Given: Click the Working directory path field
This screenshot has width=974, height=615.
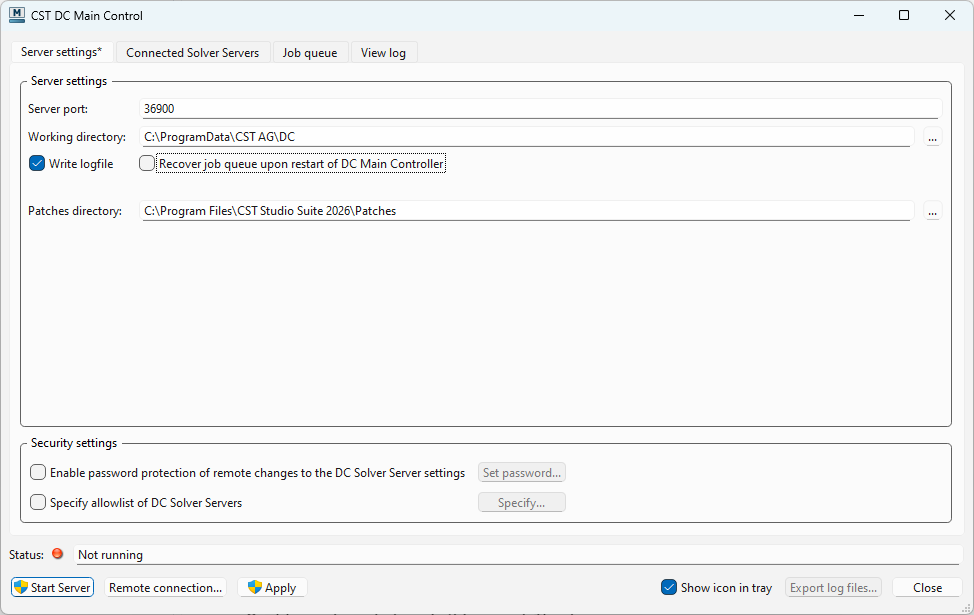Looking at the screenshot, I should pos(526,137).
